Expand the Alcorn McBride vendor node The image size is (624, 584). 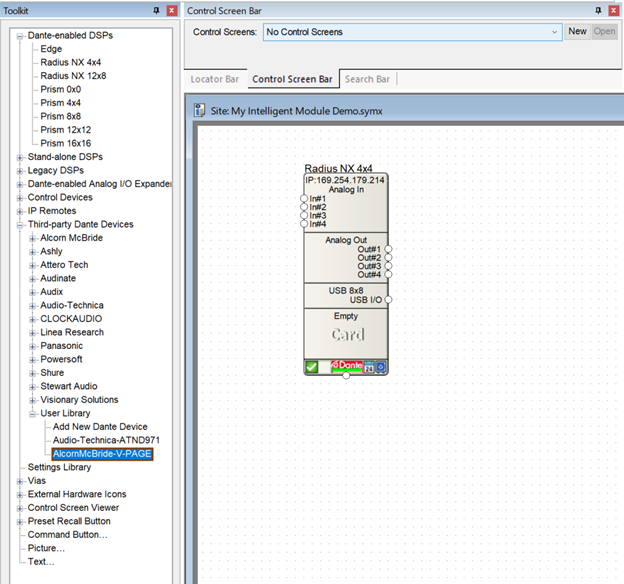click(x=32, y=238)
